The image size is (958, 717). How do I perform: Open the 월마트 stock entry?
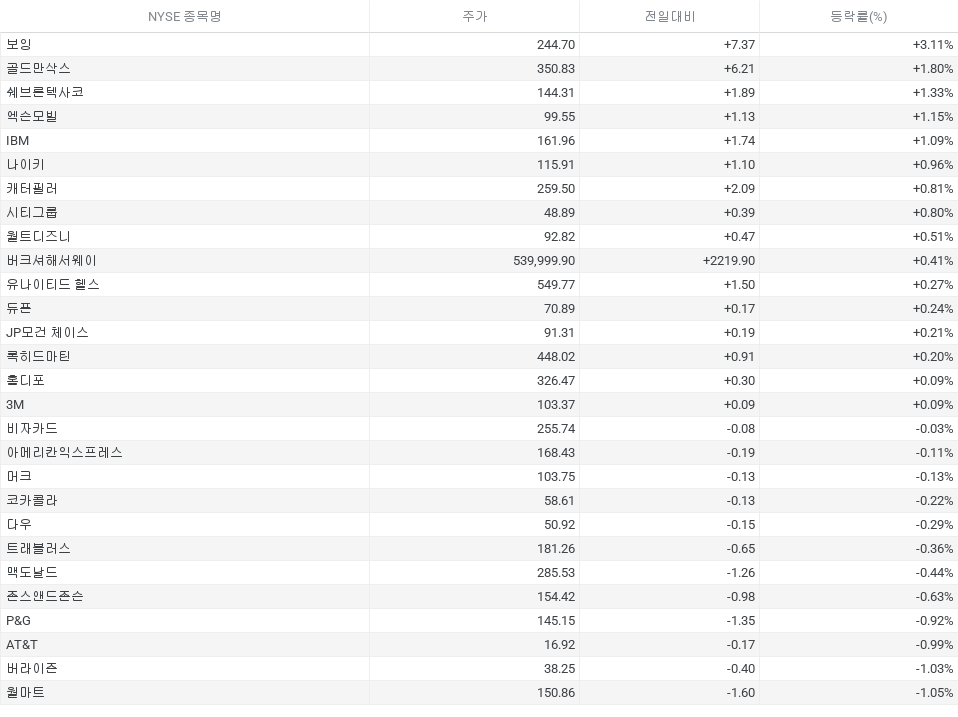(x=25, y=692)
